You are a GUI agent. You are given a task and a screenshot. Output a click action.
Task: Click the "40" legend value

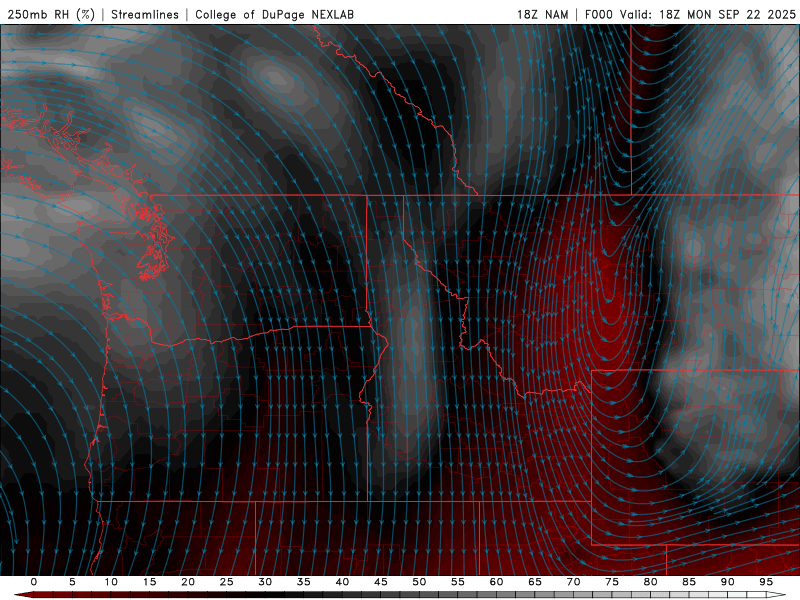point(342,582)
